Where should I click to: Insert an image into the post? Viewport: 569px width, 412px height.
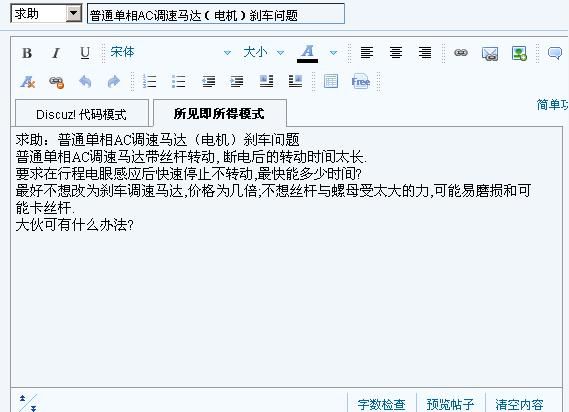pyautogui.click(x=519, y=53)
